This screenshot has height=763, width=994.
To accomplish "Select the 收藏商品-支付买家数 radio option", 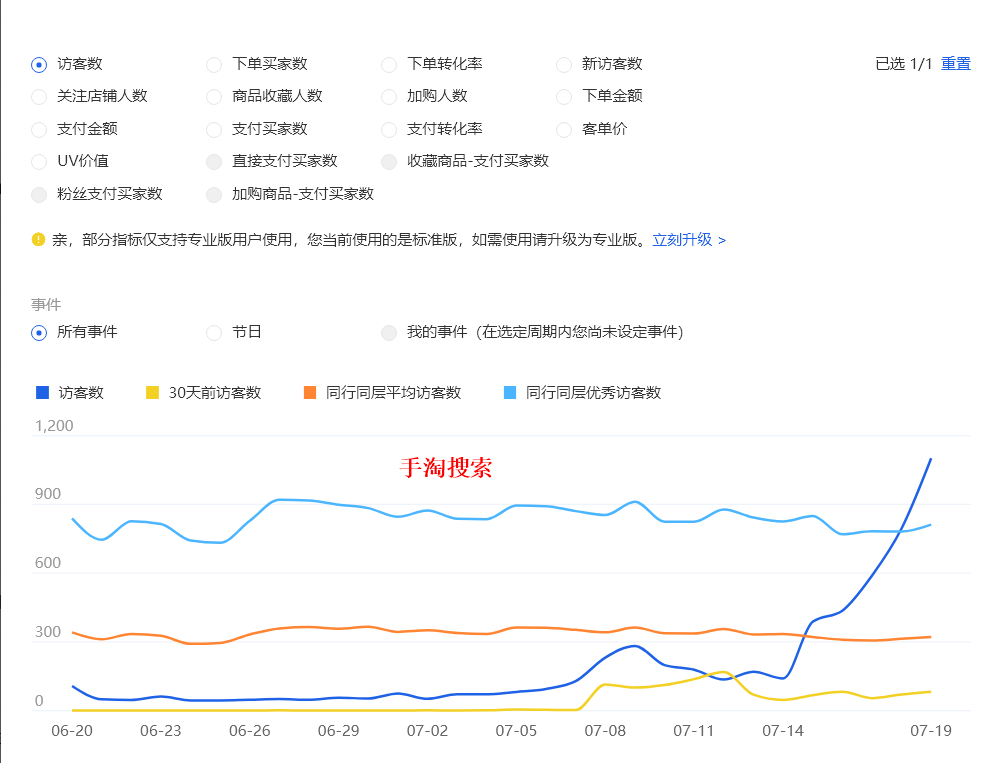I will tap(389, 162).
